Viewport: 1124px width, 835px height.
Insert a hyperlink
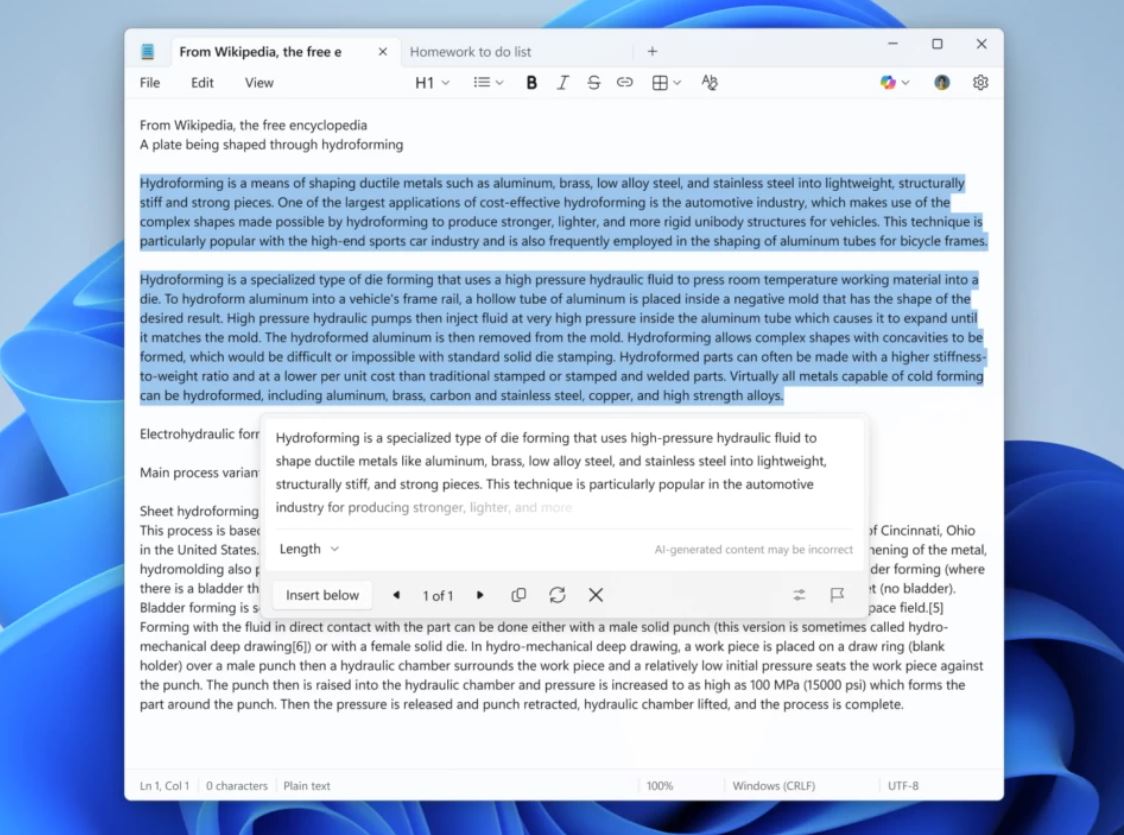click(624, 82)
